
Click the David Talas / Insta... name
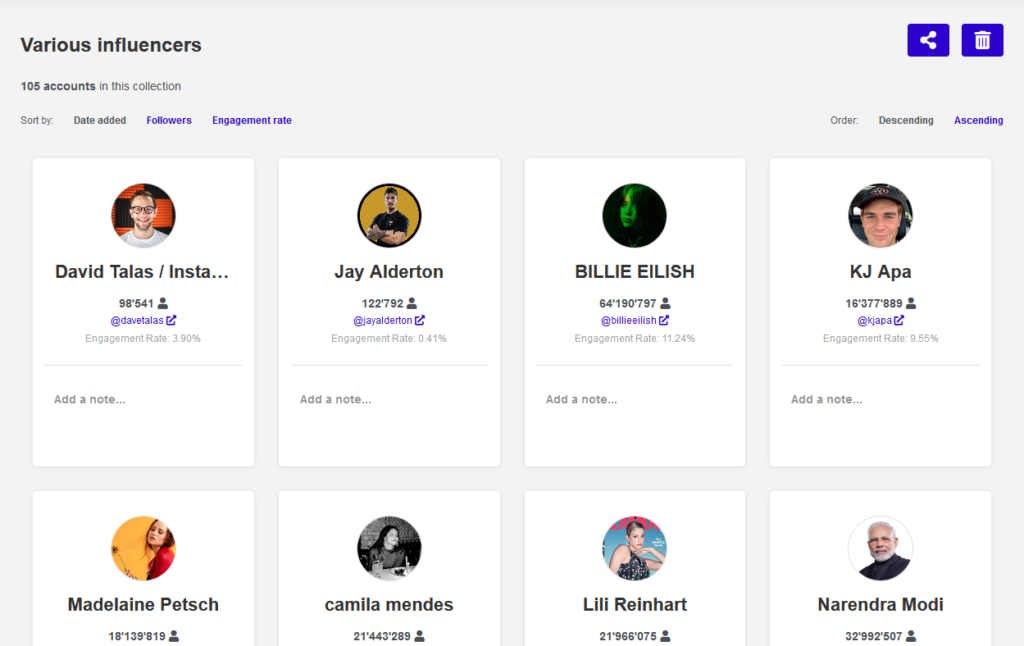coord(142,272)
